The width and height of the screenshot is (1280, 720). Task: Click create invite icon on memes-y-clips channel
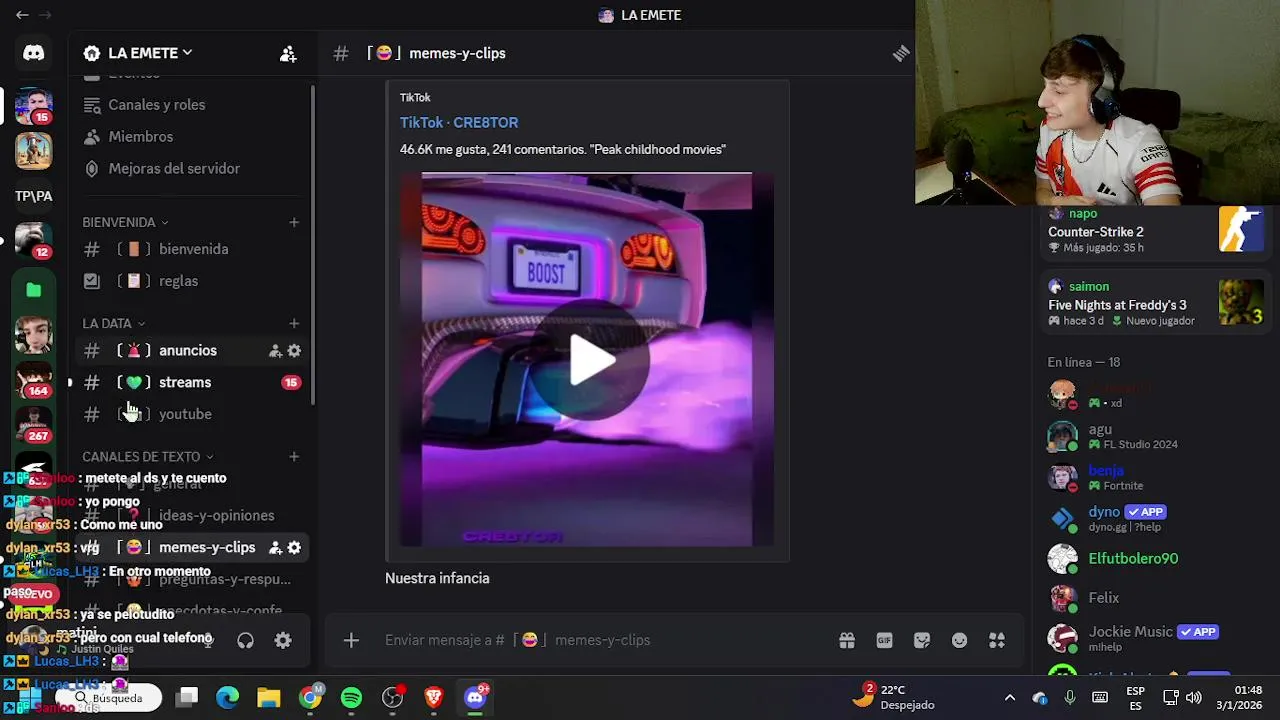[x=275, y=548]
